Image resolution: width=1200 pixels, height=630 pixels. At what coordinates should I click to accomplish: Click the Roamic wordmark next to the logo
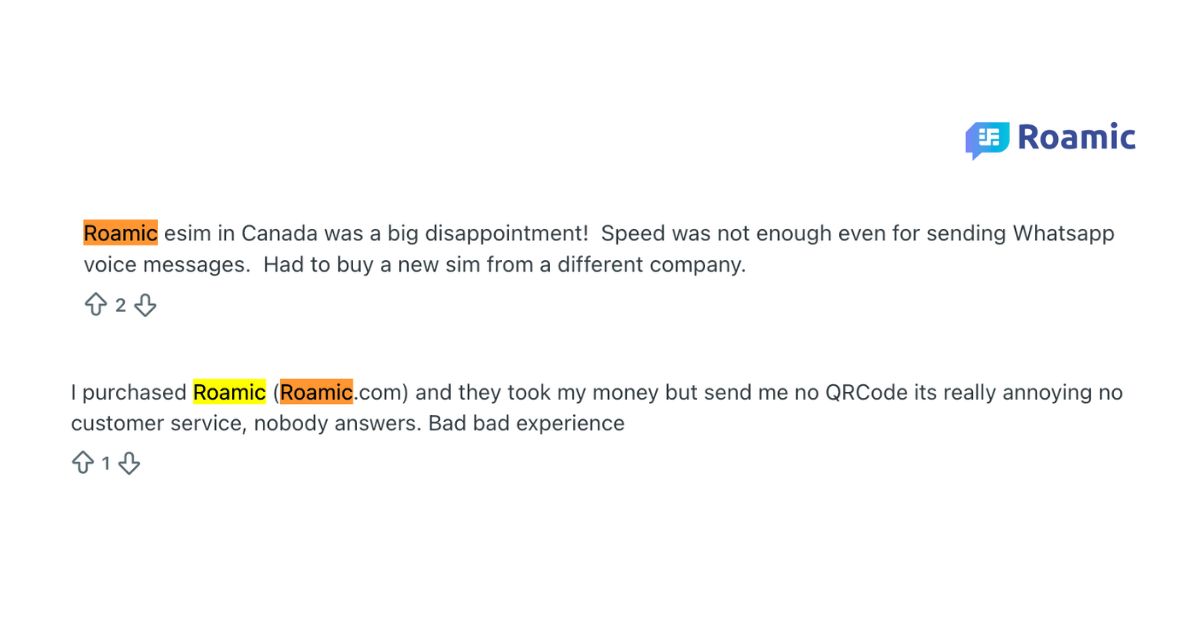click(1076, 137)
